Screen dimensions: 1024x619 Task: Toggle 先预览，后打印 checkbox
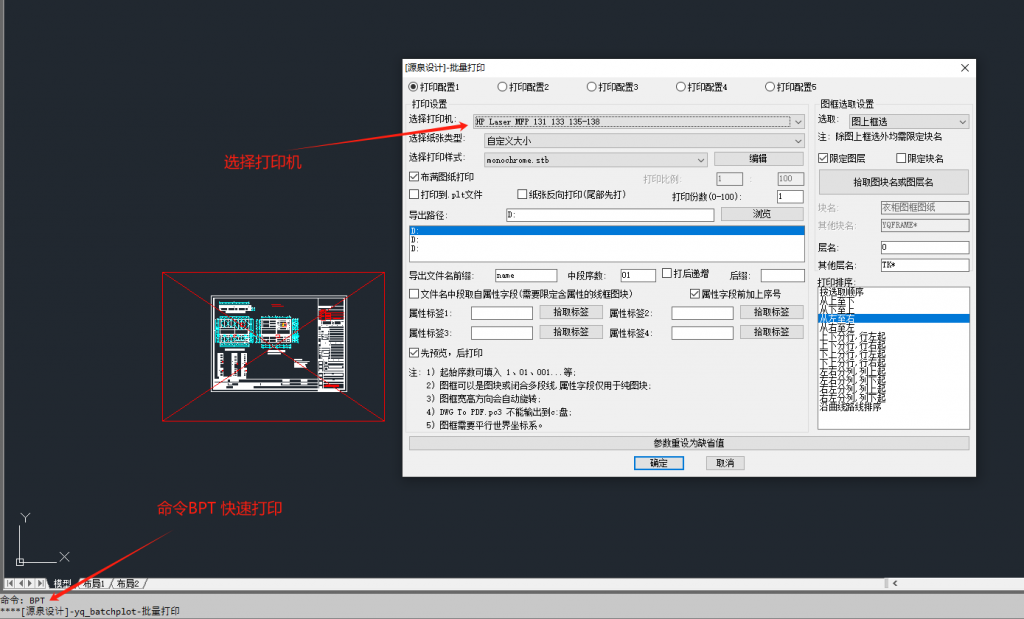(415, 353)
